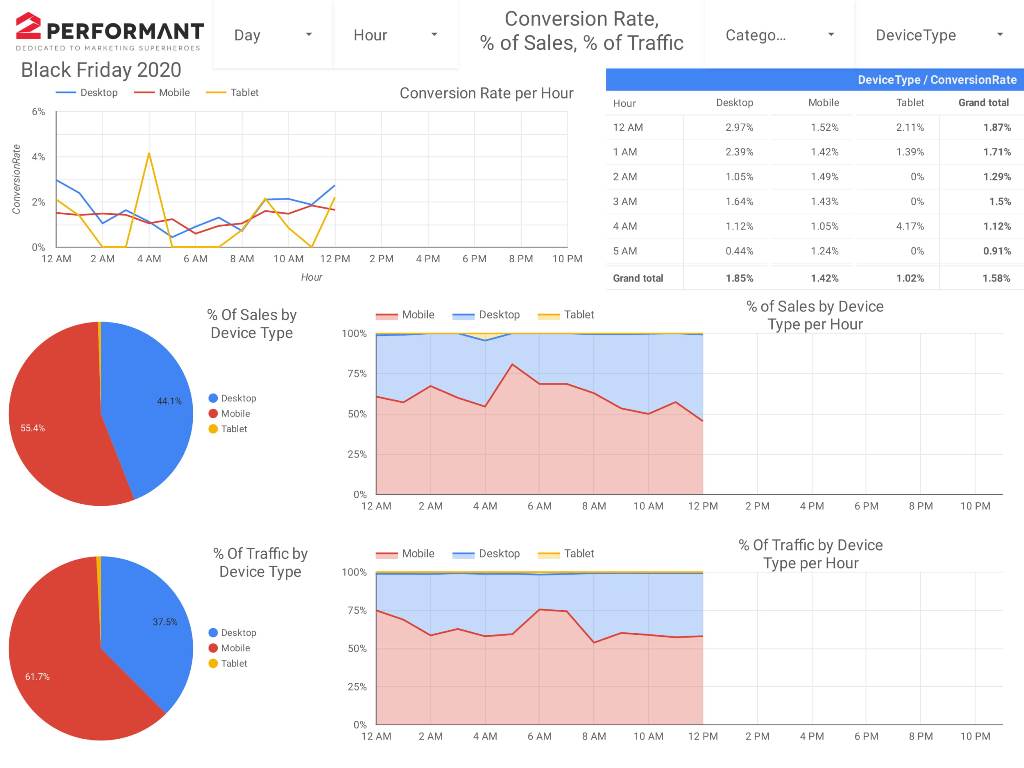The image size is (1024, 768).
Task: Sort table by the Hour column header
Action: click(x=625, y=103)
